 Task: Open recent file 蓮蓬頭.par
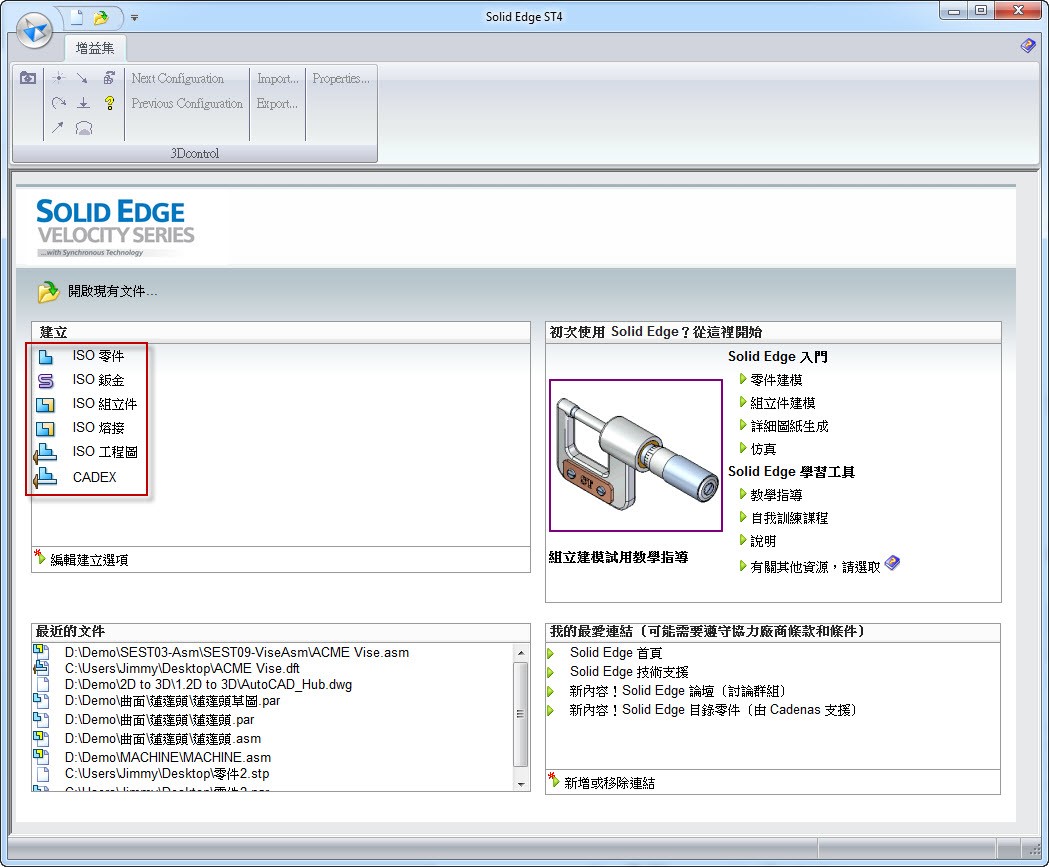(x=159, y=720)
